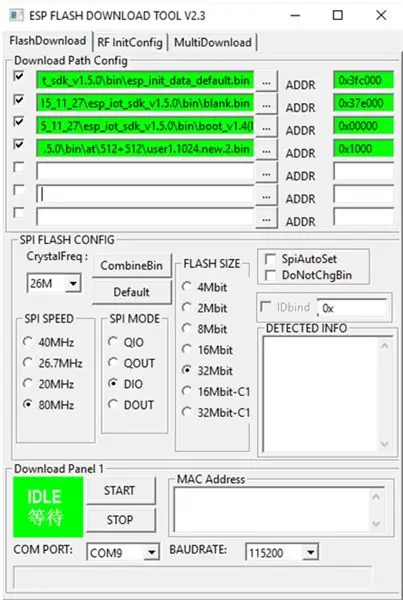Click DETECTED INFO scrollbar down arrow
The image size is (403, 600).
click(385, 444)
